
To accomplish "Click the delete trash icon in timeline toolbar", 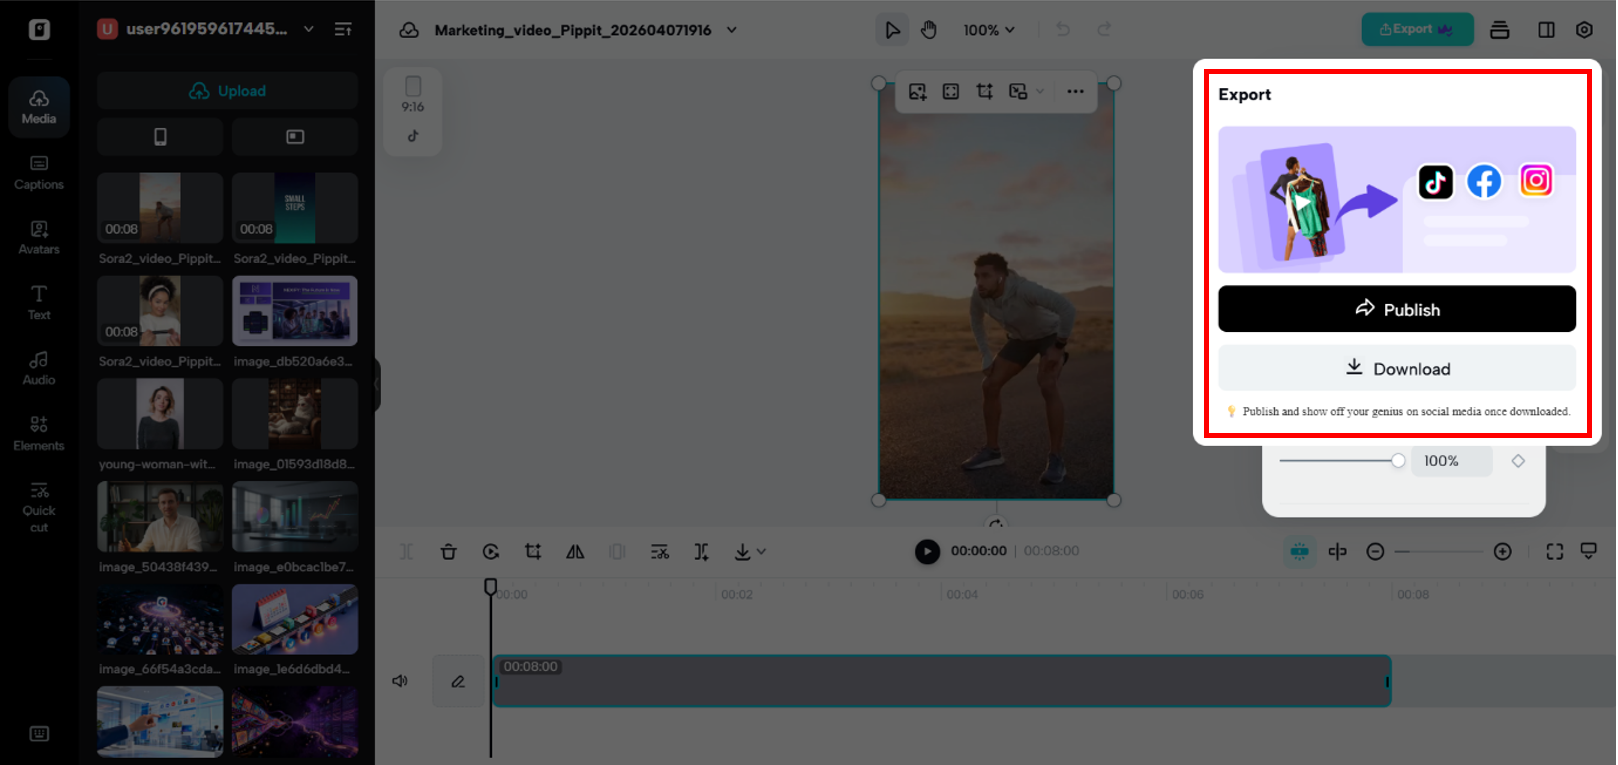I will 448,552.
